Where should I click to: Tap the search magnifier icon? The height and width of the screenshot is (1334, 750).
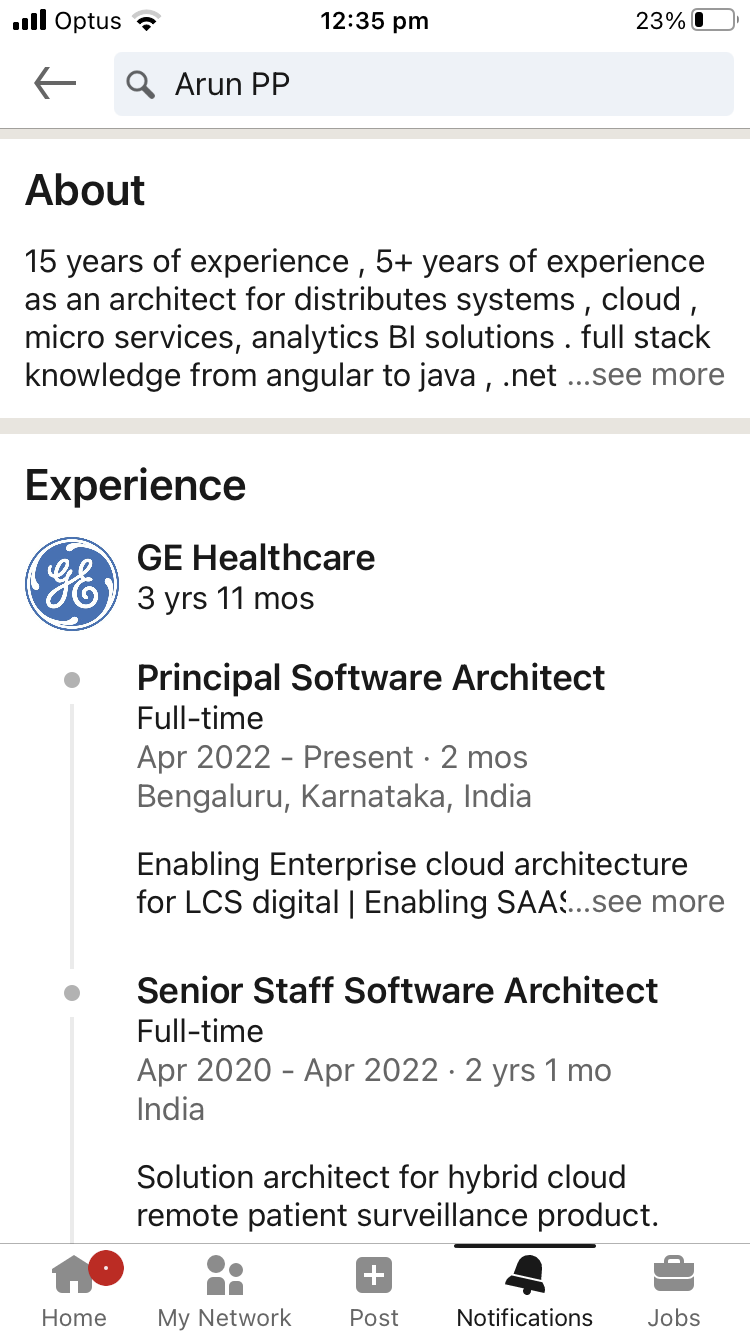coord(142,85)
